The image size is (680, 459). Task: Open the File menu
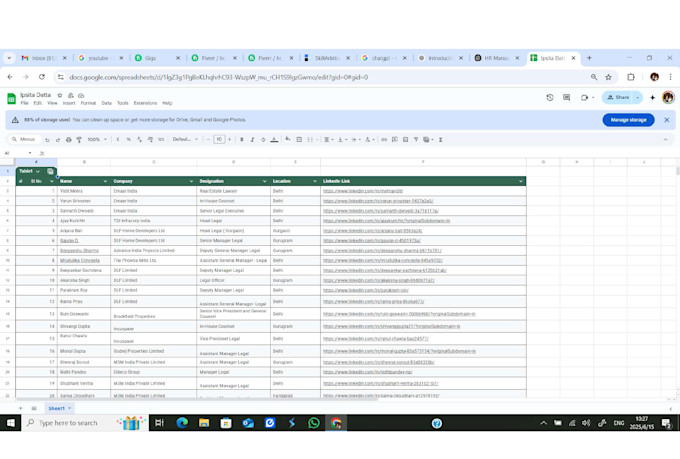(x=24, y=103)
